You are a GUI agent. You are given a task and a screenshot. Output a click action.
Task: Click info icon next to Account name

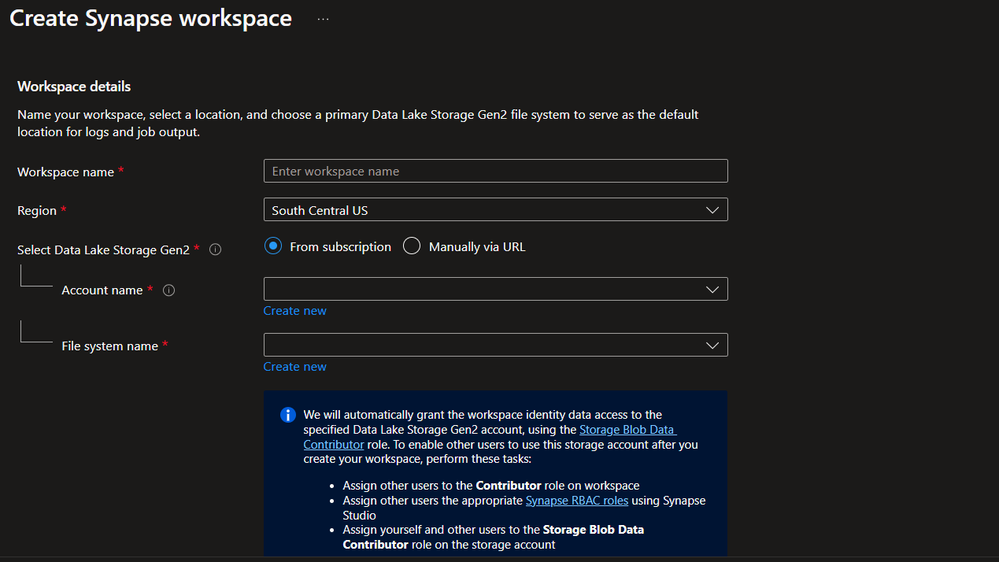click(x=168, y=290)
